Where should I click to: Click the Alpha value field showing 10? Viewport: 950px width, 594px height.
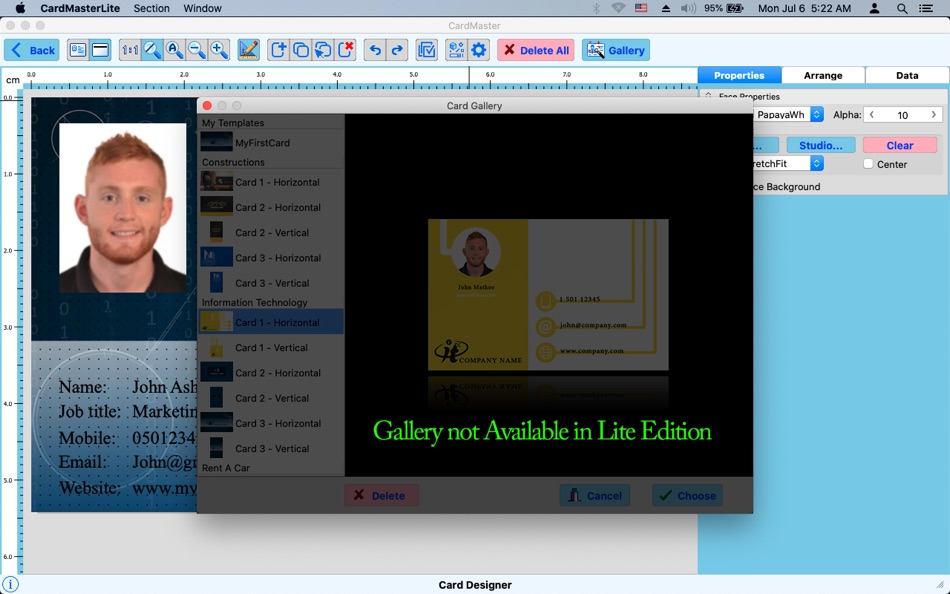903,115
